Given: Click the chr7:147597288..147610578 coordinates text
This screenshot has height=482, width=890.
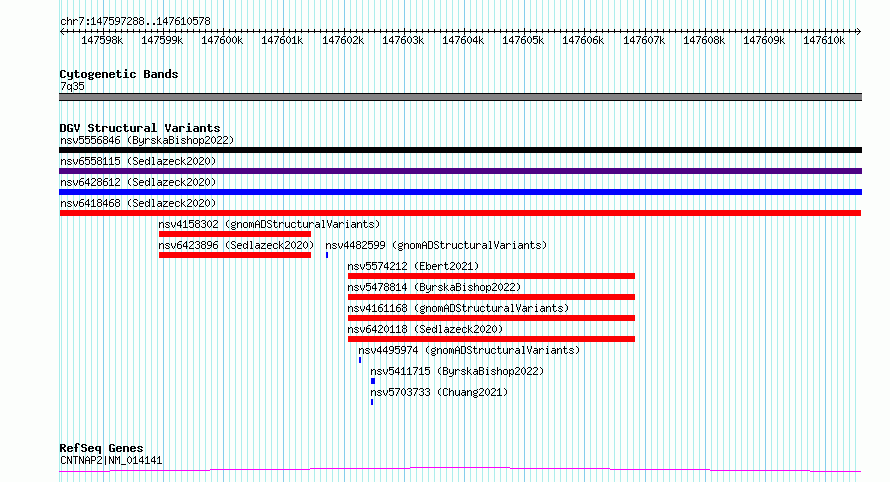Looking at the screenshot, I should click(x=135, y=21).
